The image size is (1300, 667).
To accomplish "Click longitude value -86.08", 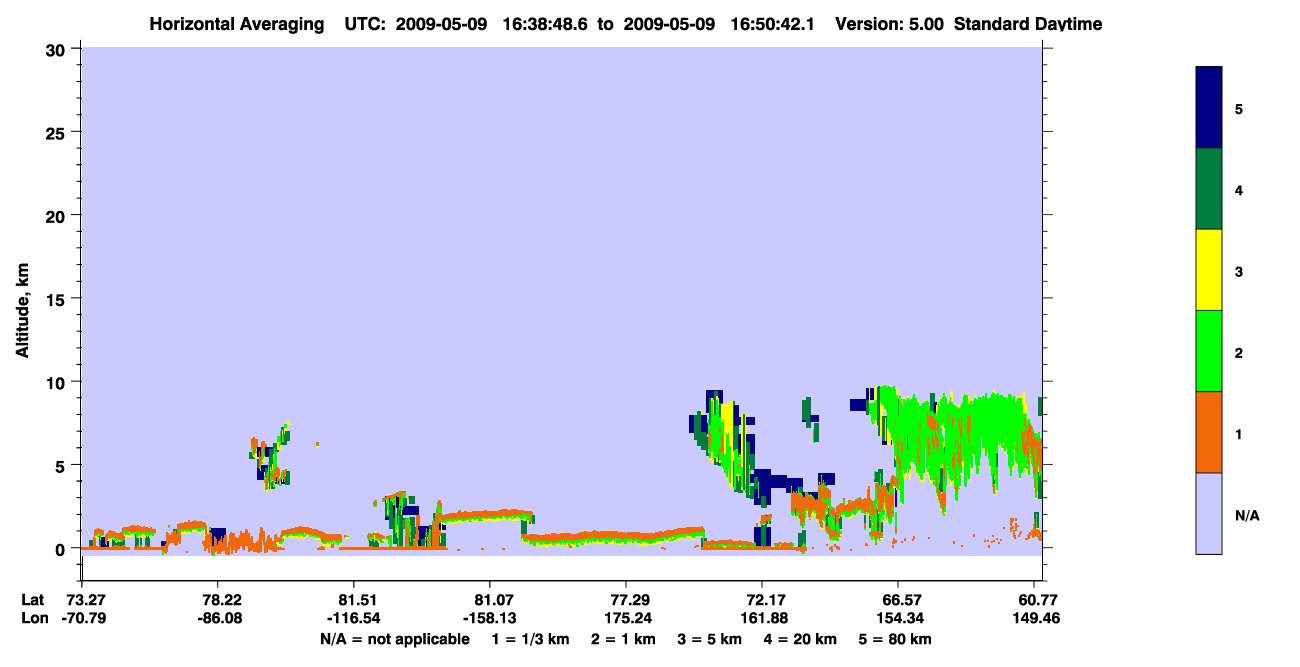I will pyautogui.click(x=218, y=618).
